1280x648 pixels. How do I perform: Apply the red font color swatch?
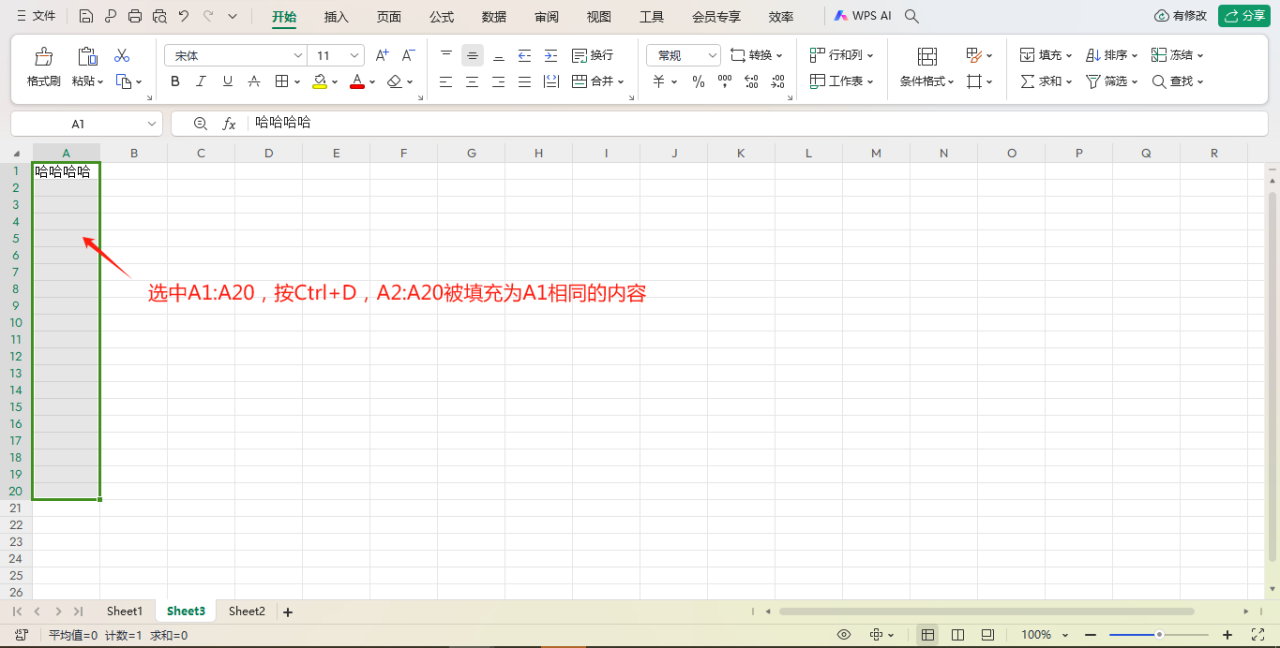coord(357,82)
